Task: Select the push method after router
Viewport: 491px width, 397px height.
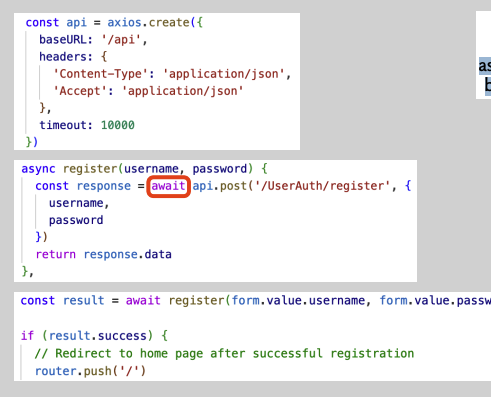Action: coord(97,371)
